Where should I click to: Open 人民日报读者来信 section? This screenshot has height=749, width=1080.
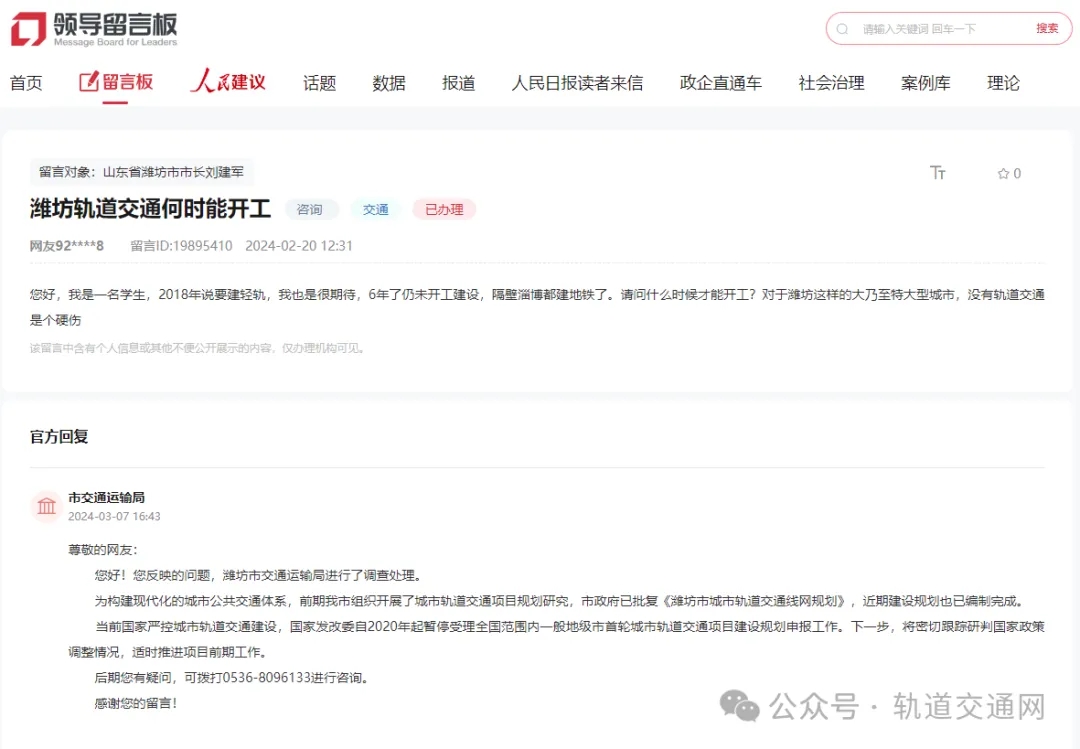577,83
